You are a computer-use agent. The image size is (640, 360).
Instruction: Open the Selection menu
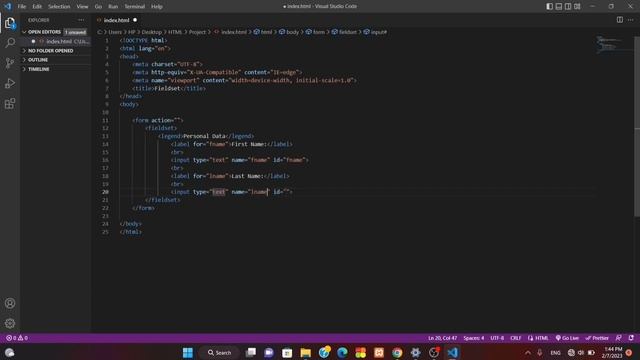[59, 7]
